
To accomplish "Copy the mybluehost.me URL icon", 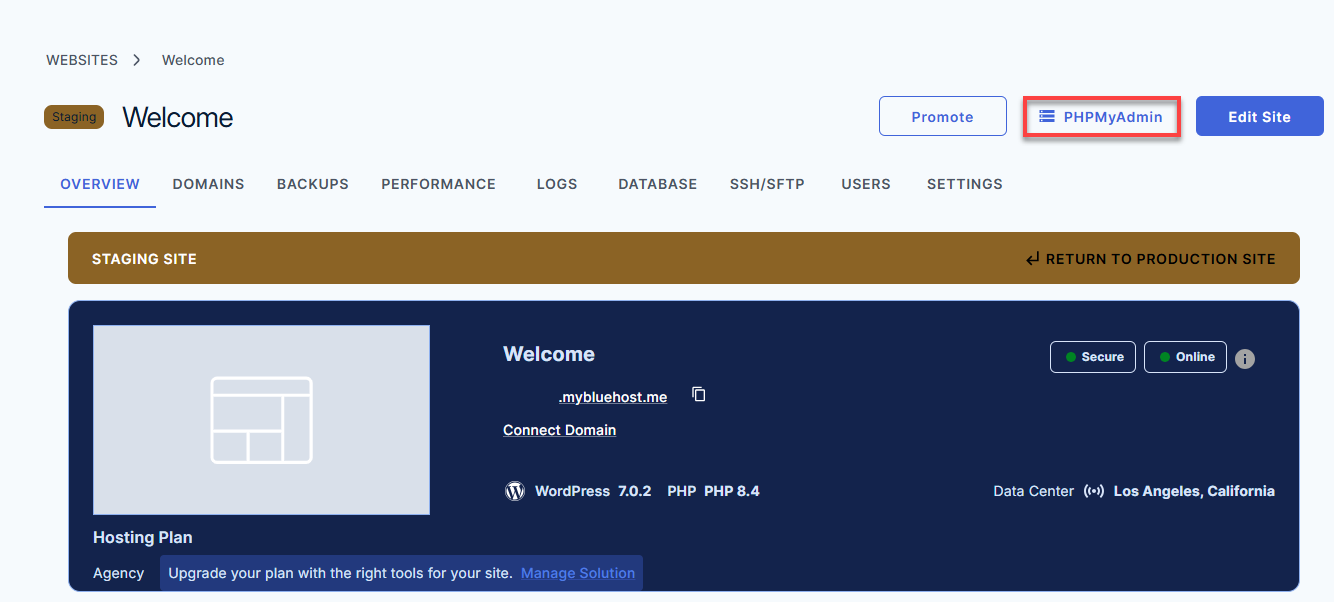I will pos(699,394).
